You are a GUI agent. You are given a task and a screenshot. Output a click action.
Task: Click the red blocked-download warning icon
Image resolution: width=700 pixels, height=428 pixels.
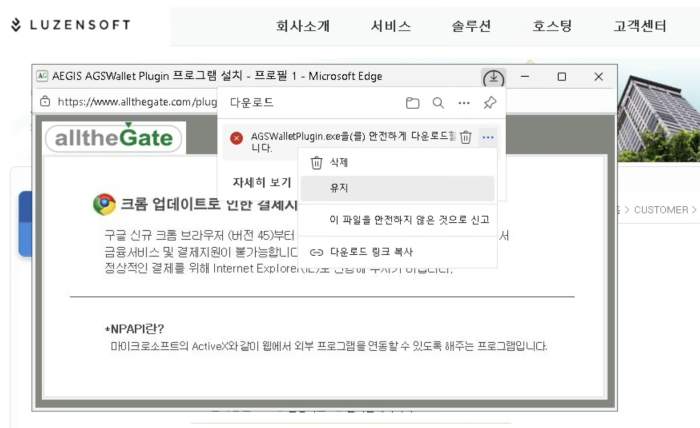(236, 139)
